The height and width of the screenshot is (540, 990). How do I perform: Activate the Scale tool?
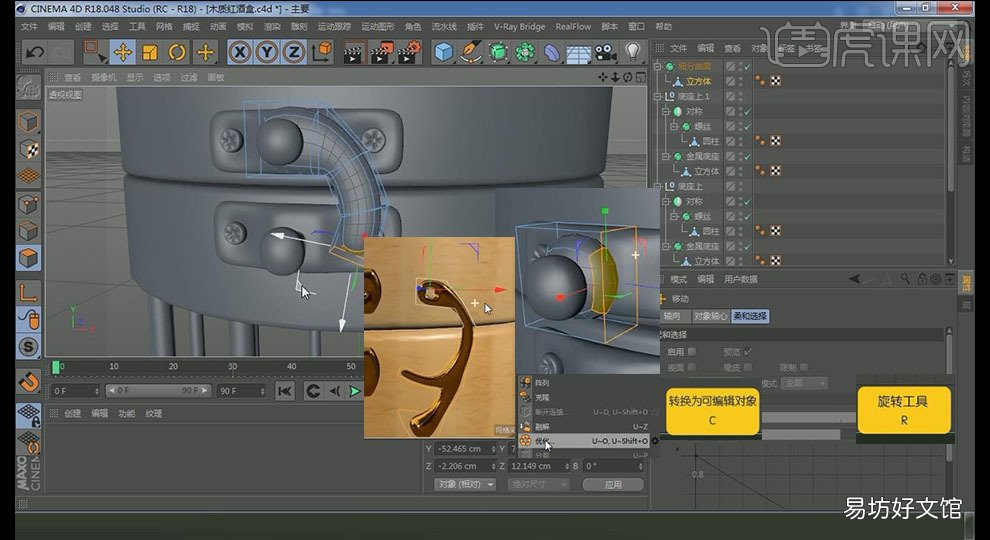click(x=150, y=52)
